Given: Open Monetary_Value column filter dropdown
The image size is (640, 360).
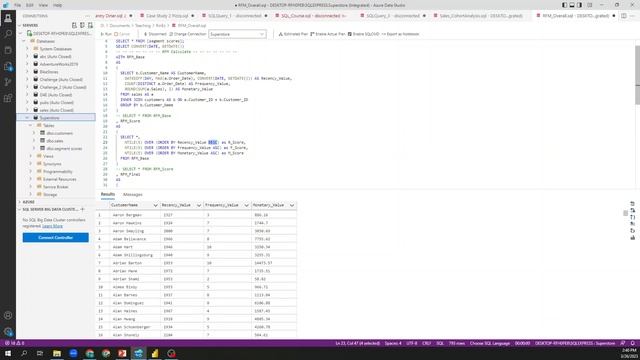Looking at the screenshot, I should tap(291, 205).
